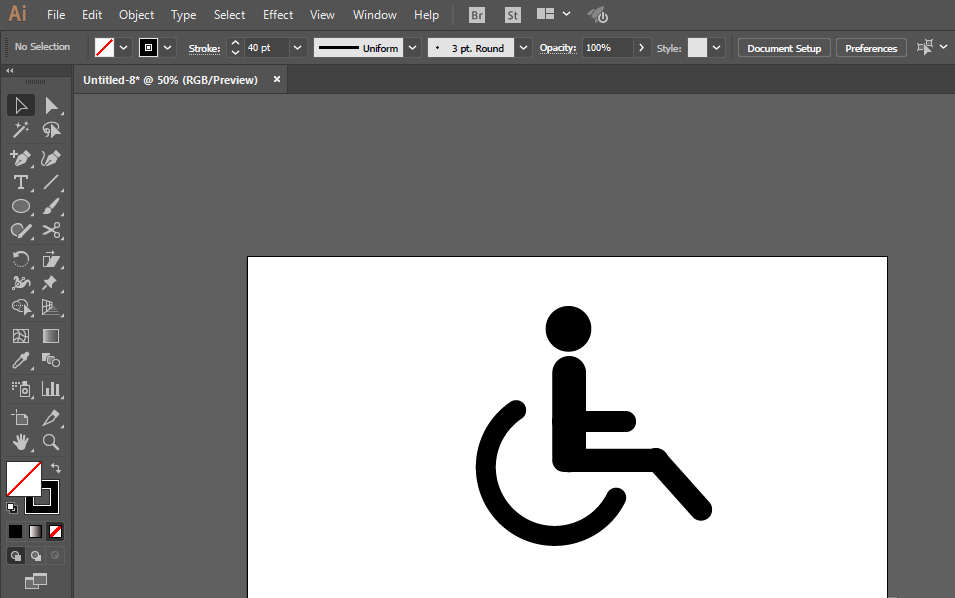This screenshot has width=955, height=598.
Task: Activate the Hand tool
Action: 21,442
